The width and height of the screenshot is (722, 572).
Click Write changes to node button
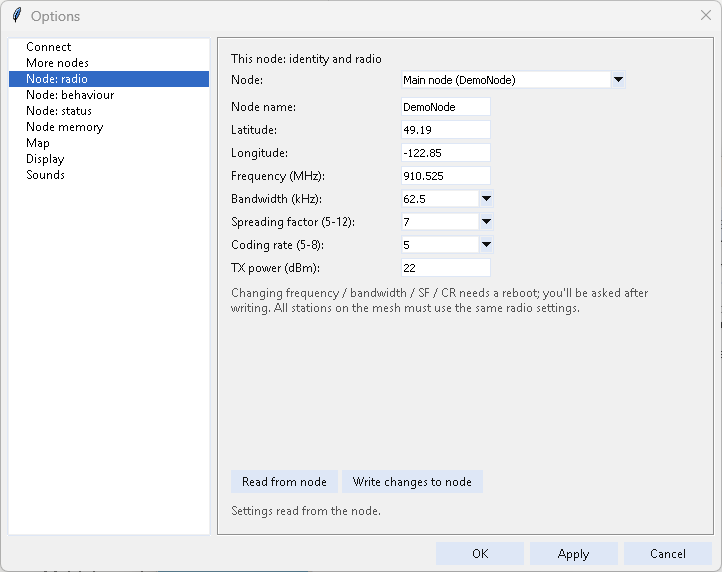(x=412, y=482)
